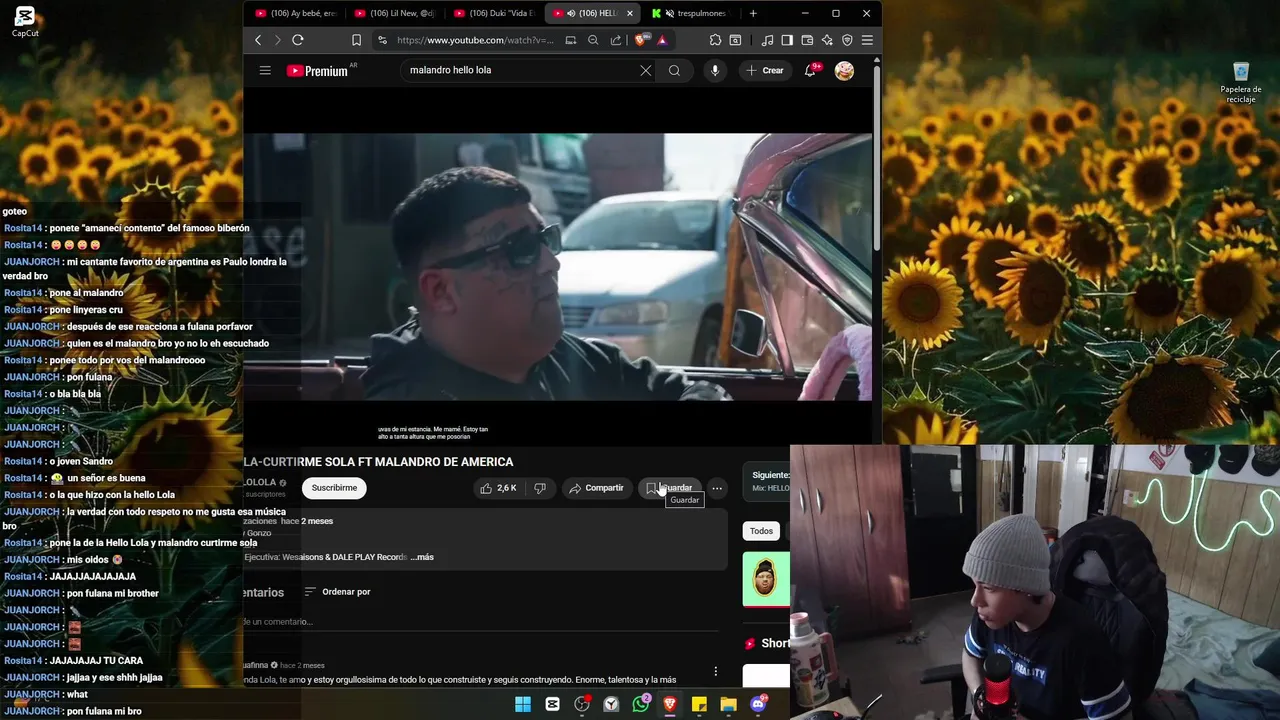Go back in browser history

(258, 40)
